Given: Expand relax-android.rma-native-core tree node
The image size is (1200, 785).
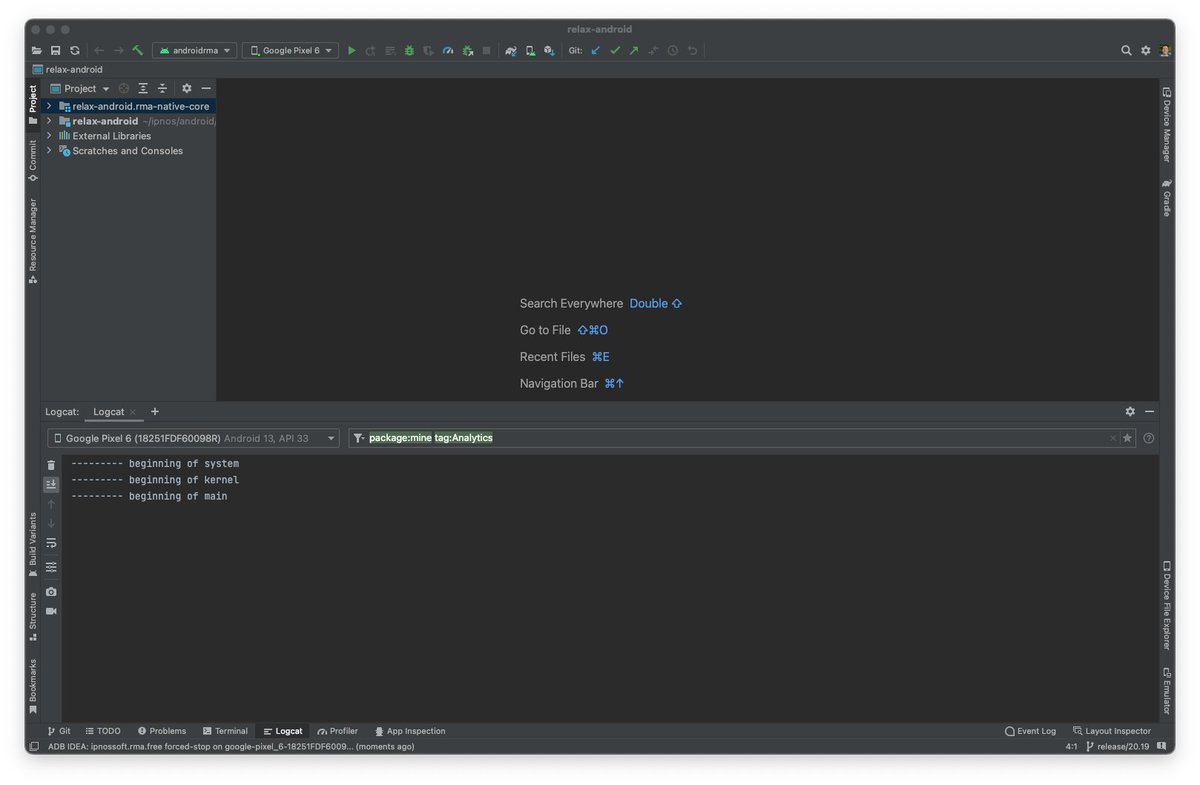Looking at the screenshot, I should click(x=48, y=106).
